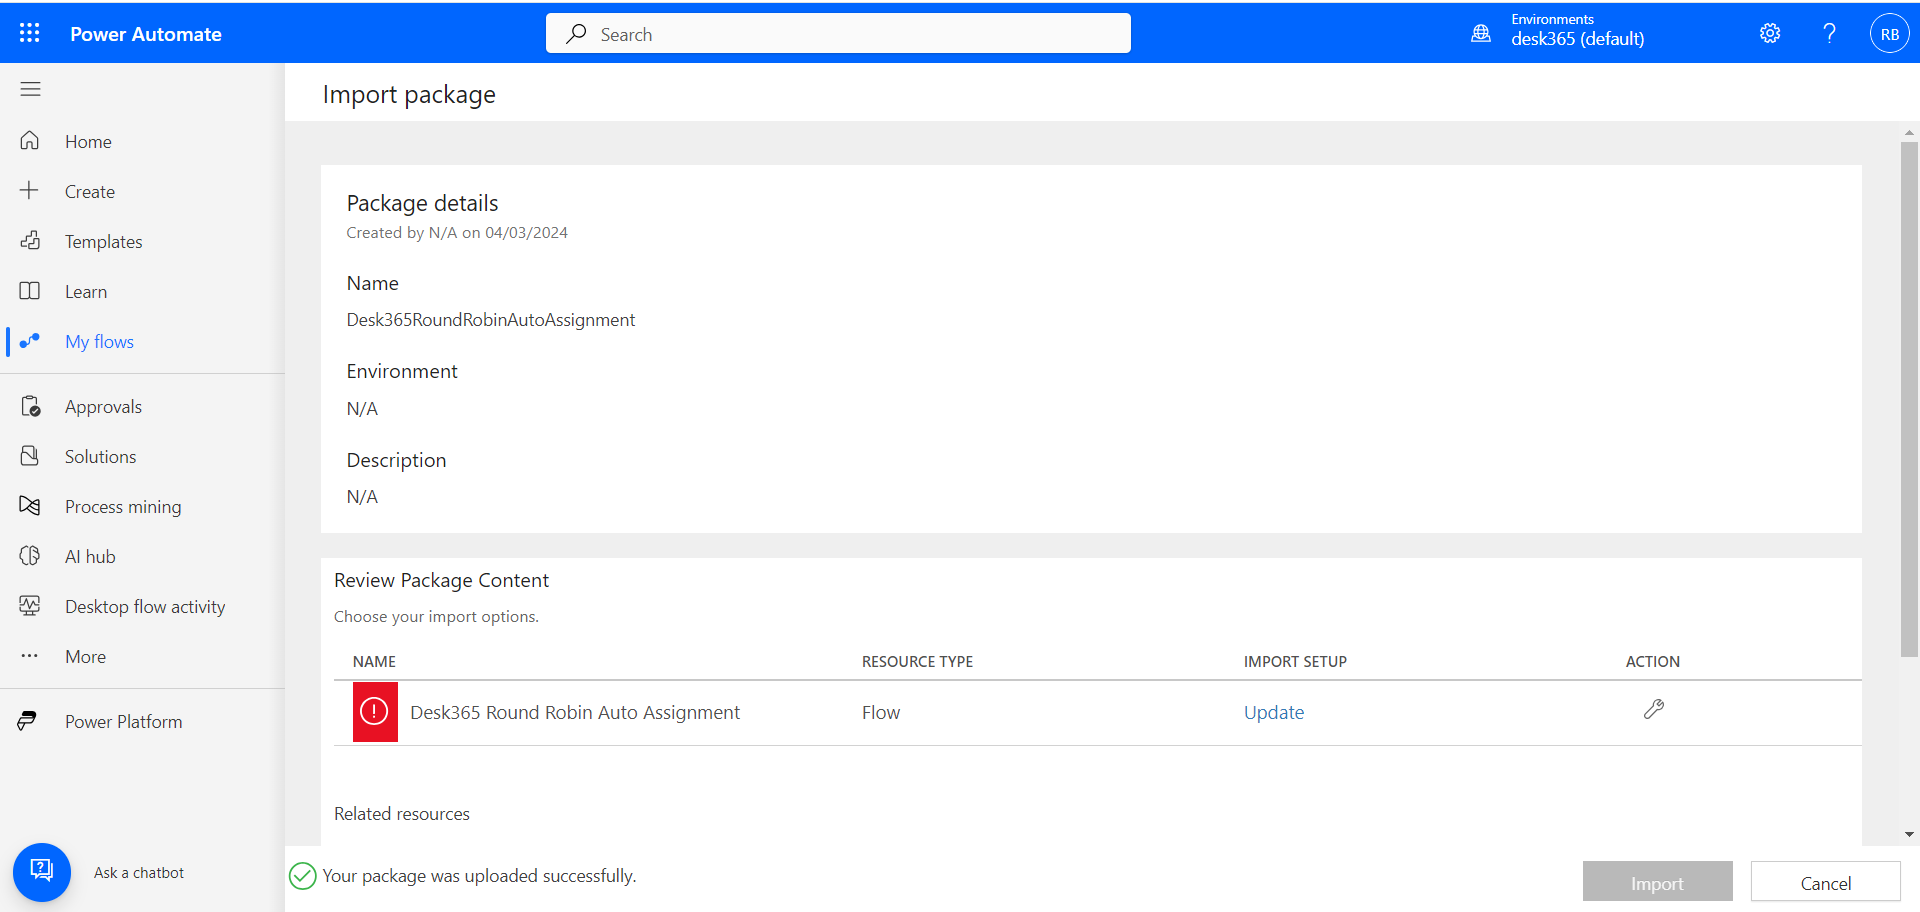Expand More in the navigation pane
Image resolution: width=1920 pixels, height=912 pixels.
click(x=84, y=656)
